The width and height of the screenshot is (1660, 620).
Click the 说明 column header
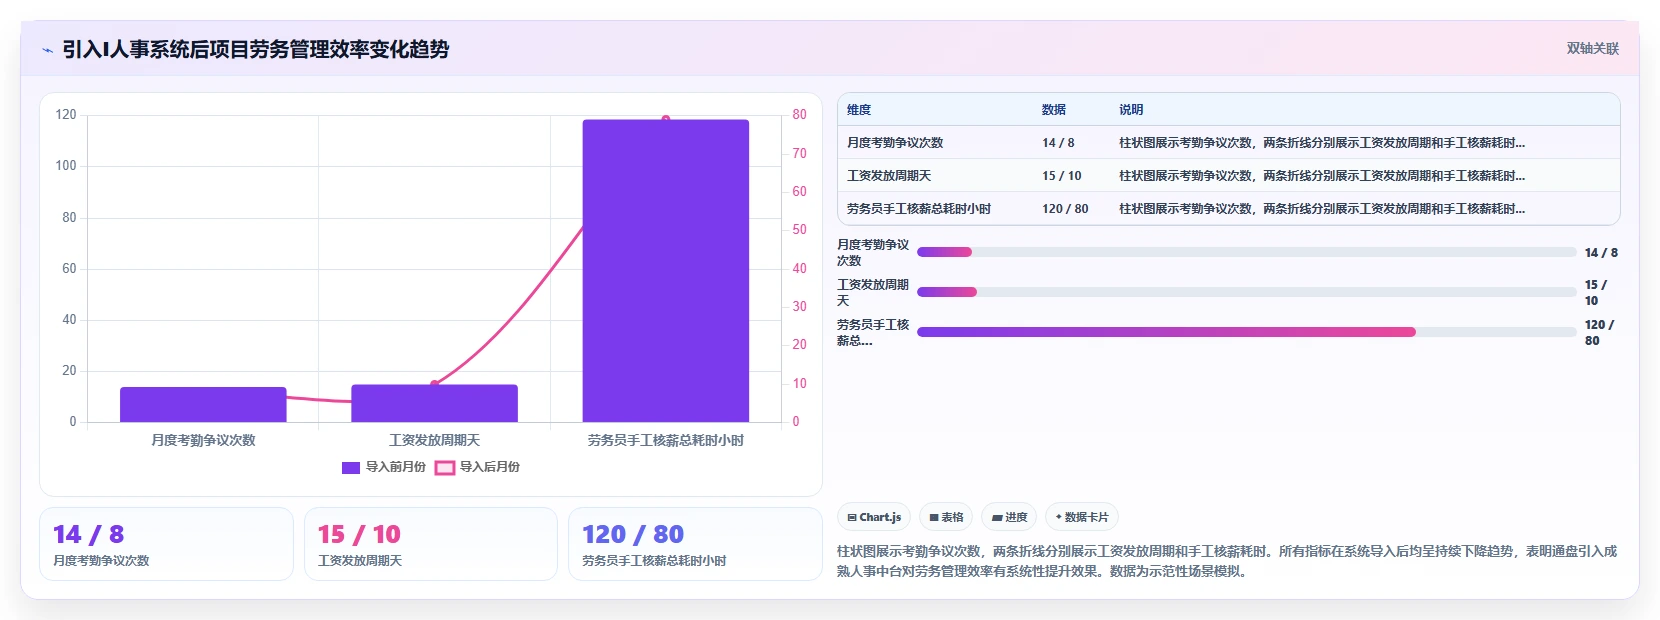[1131, 110]
